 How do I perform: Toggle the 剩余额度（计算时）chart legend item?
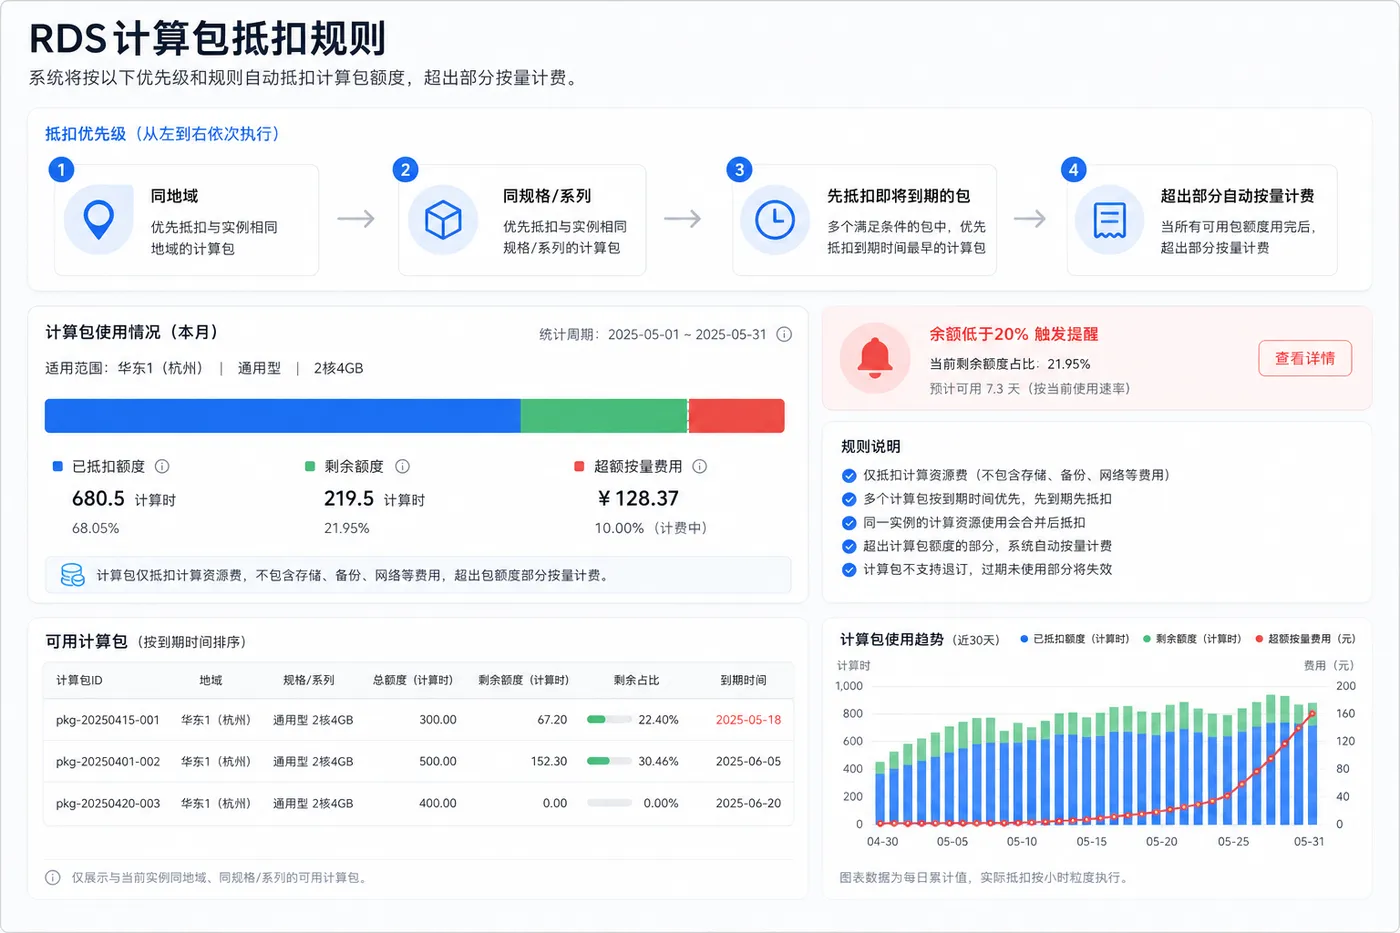1193,639
